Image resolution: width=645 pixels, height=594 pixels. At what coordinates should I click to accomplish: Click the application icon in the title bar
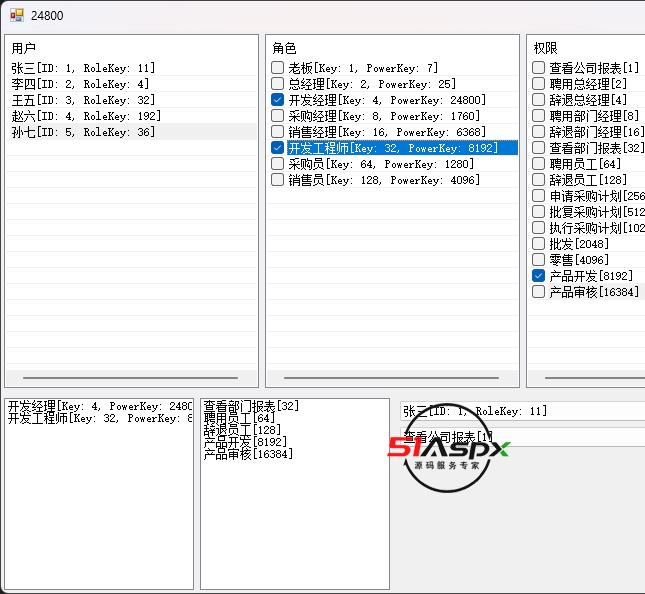click(17, 15)
